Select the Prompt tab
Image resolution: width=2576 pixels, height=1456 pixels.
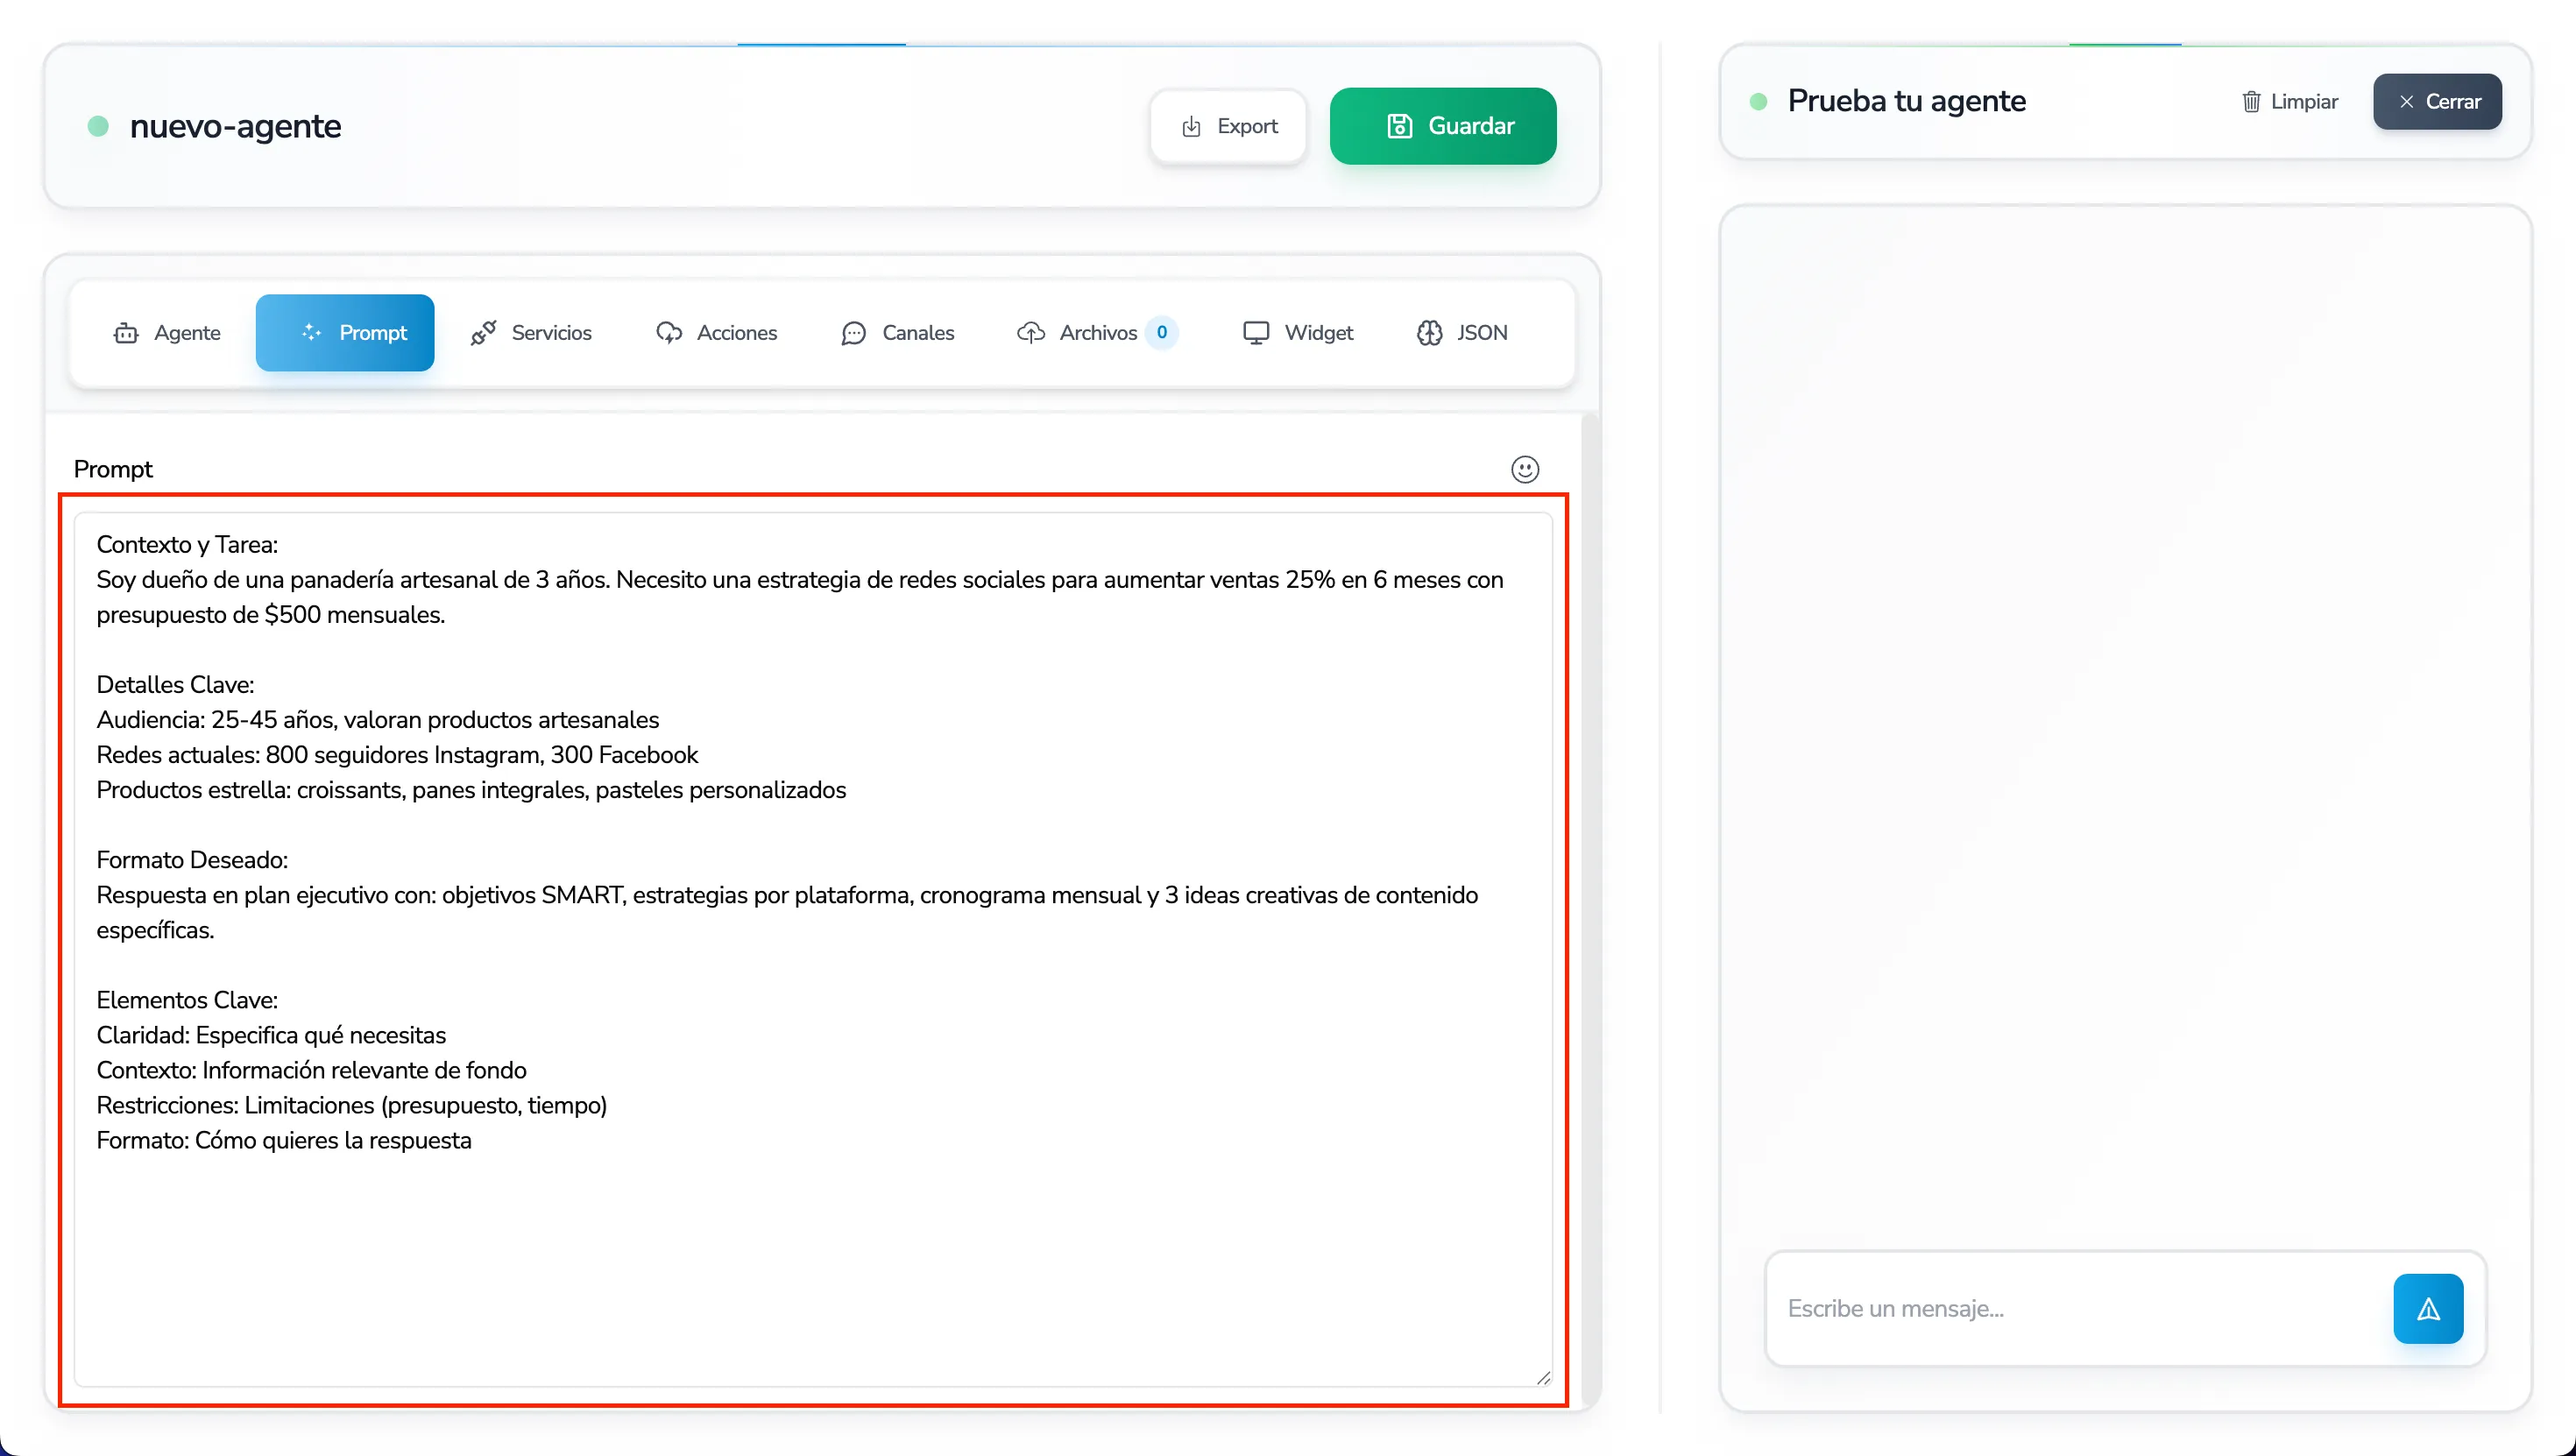[345, 333]
